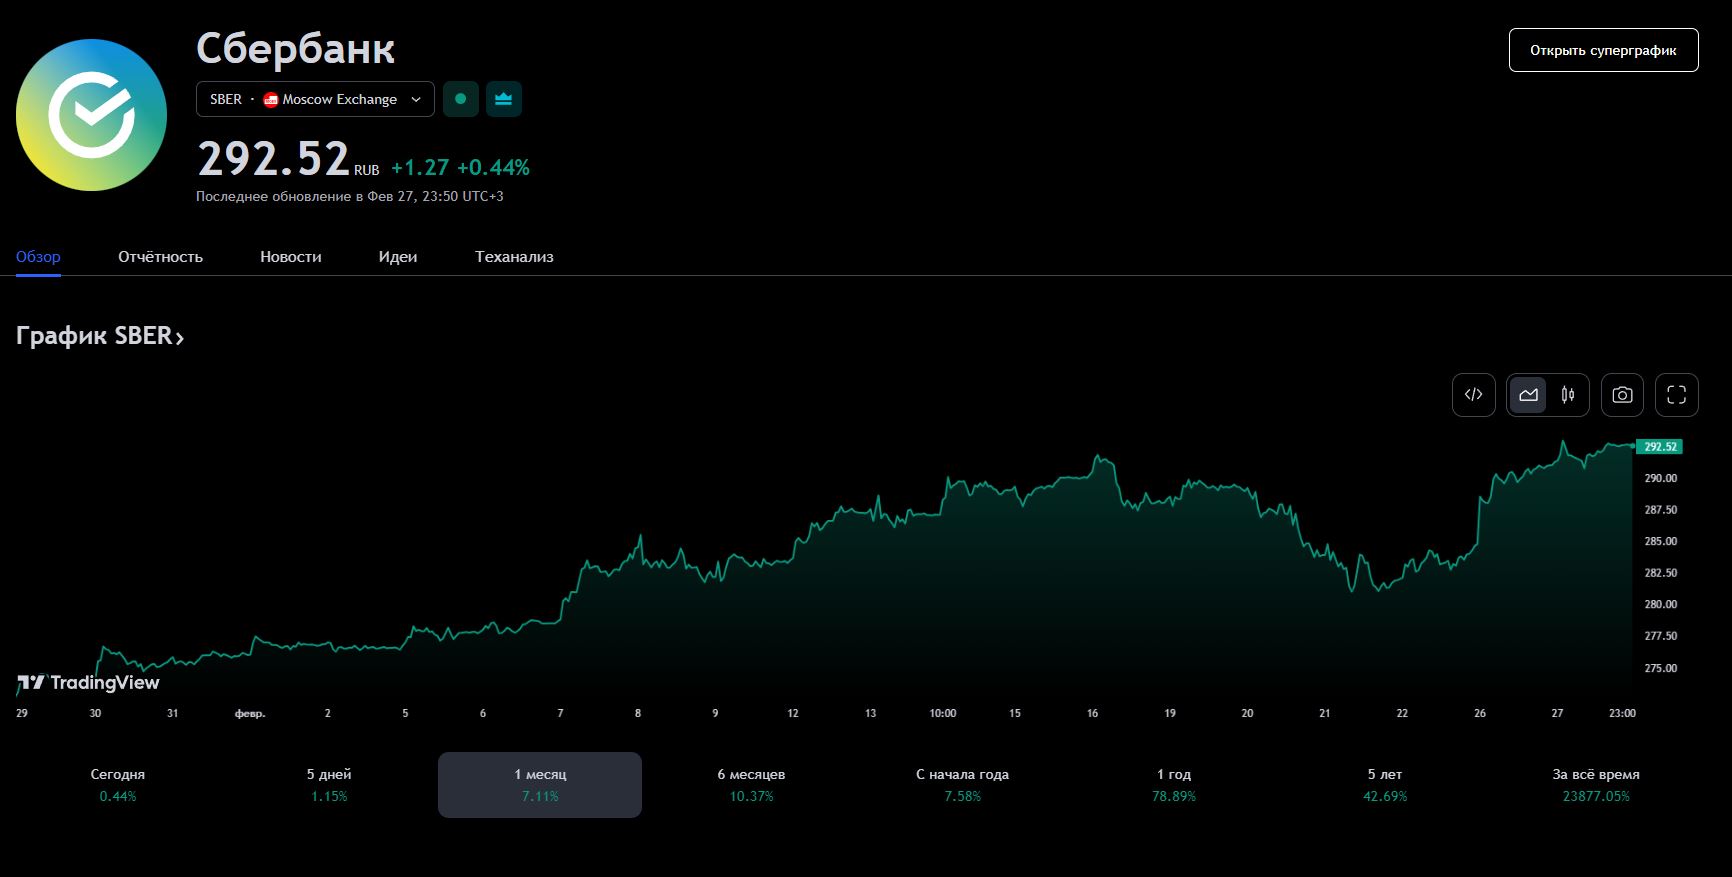1732x877 pixels.
Task: Click the embed code icon above the chart
Action: [x=1473, y=395]
